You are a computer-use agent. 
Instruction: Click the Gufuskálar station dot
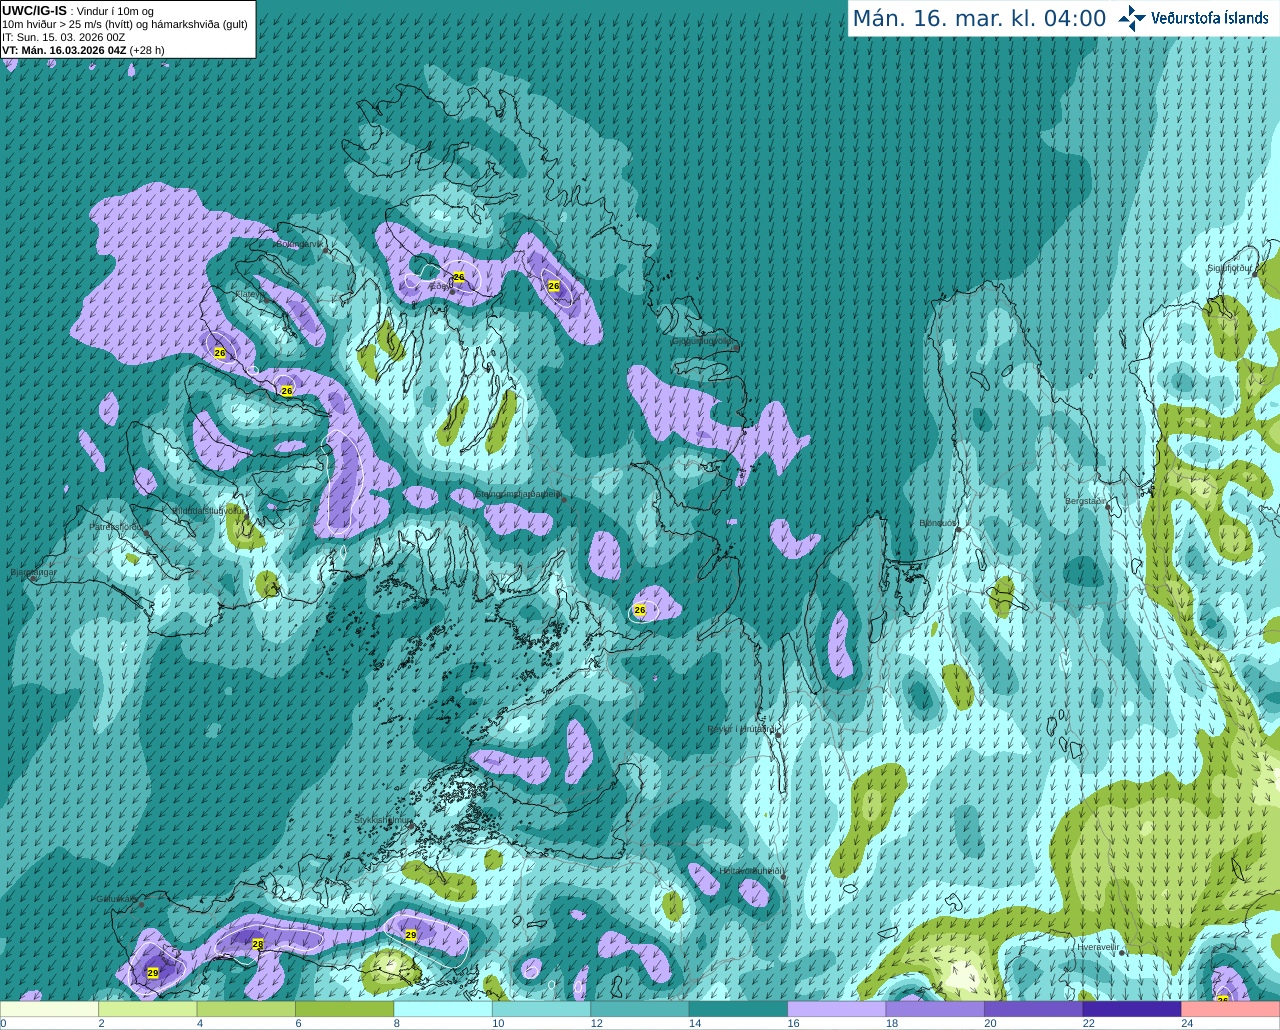(x=142, y=904)
